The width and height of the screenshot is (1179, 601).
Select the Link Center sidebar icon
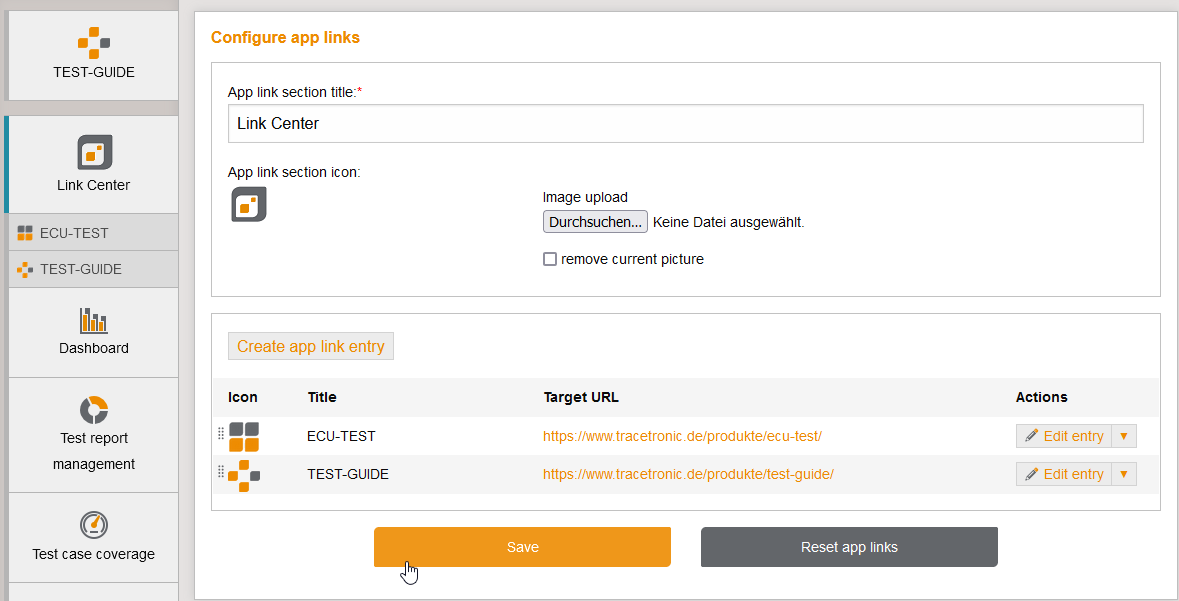click(93, 152)
